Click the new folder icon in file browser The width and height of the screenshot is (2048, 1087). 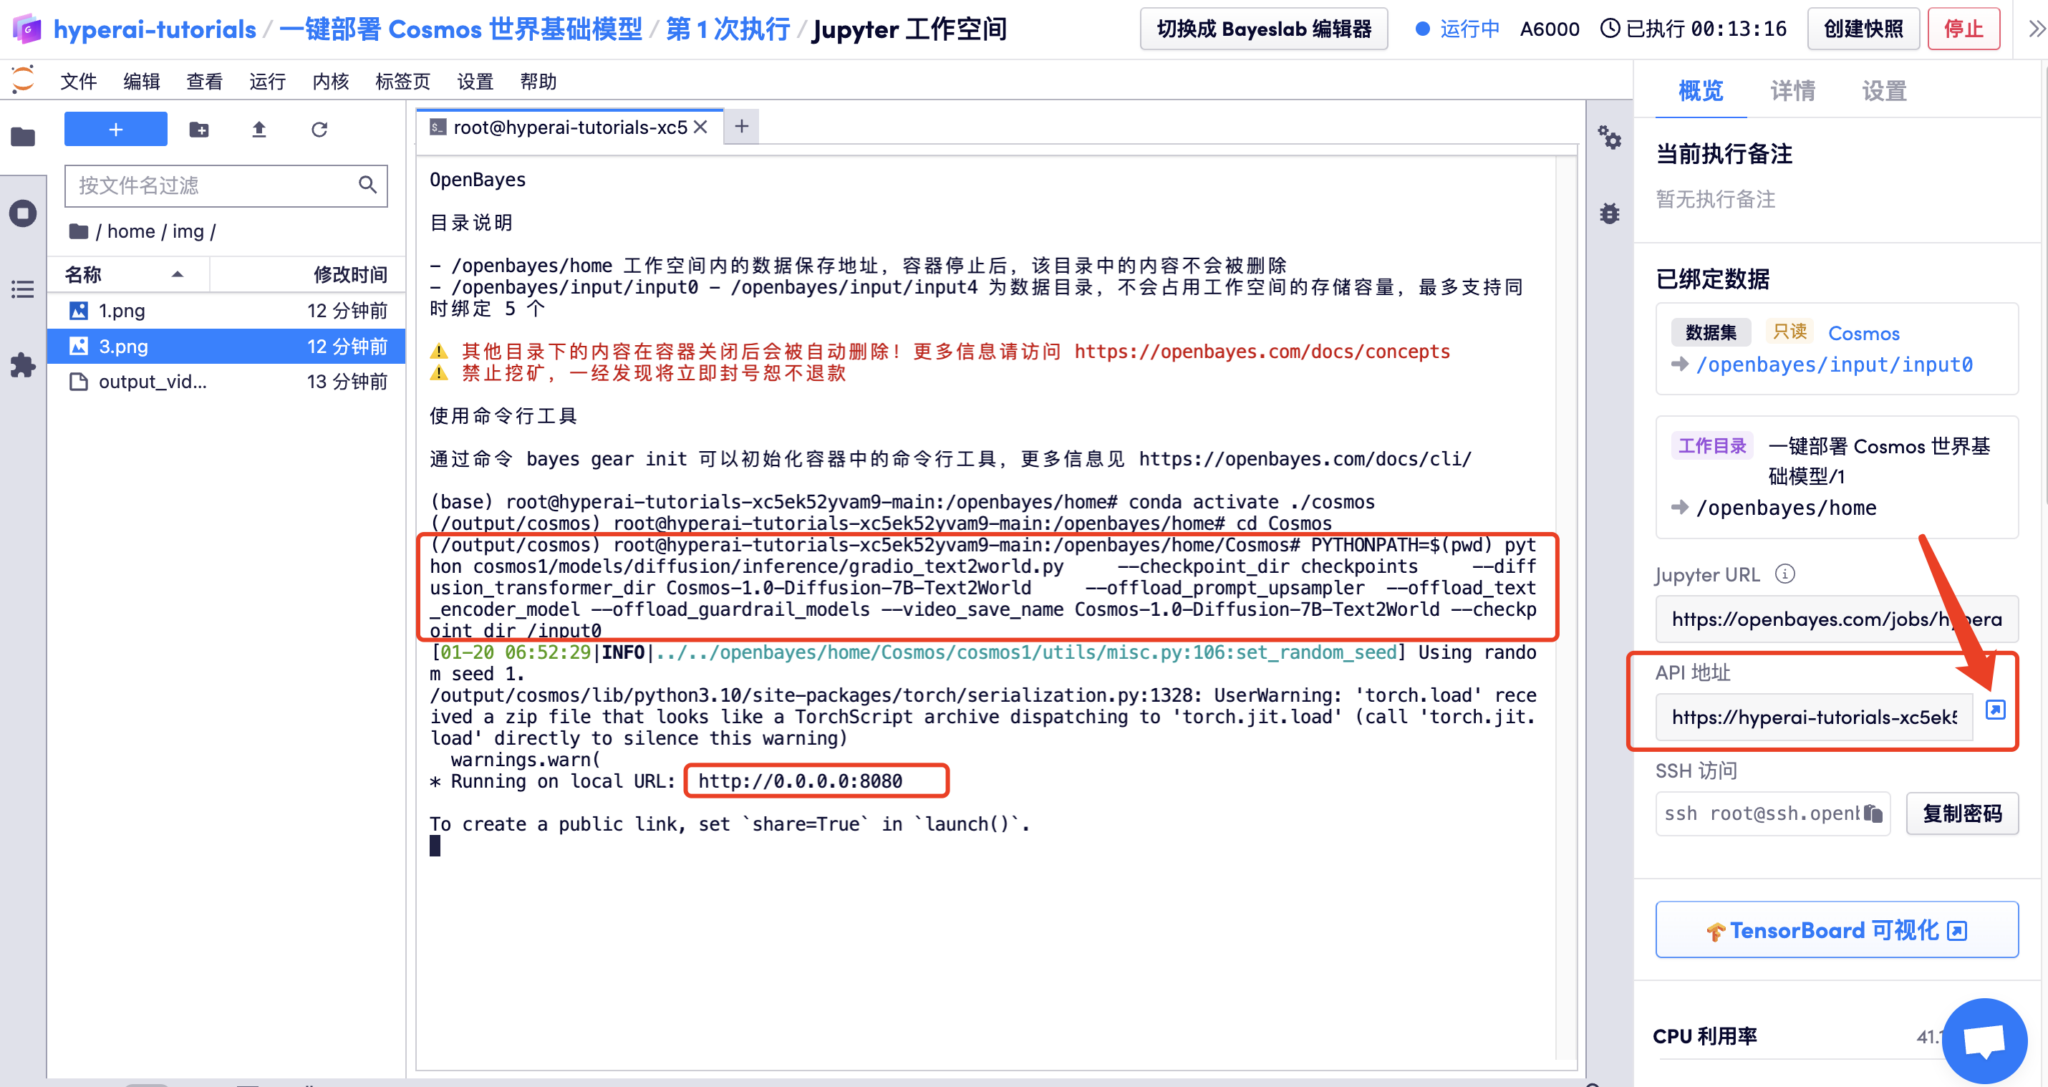pyautogui.click(x=199, y=129)
